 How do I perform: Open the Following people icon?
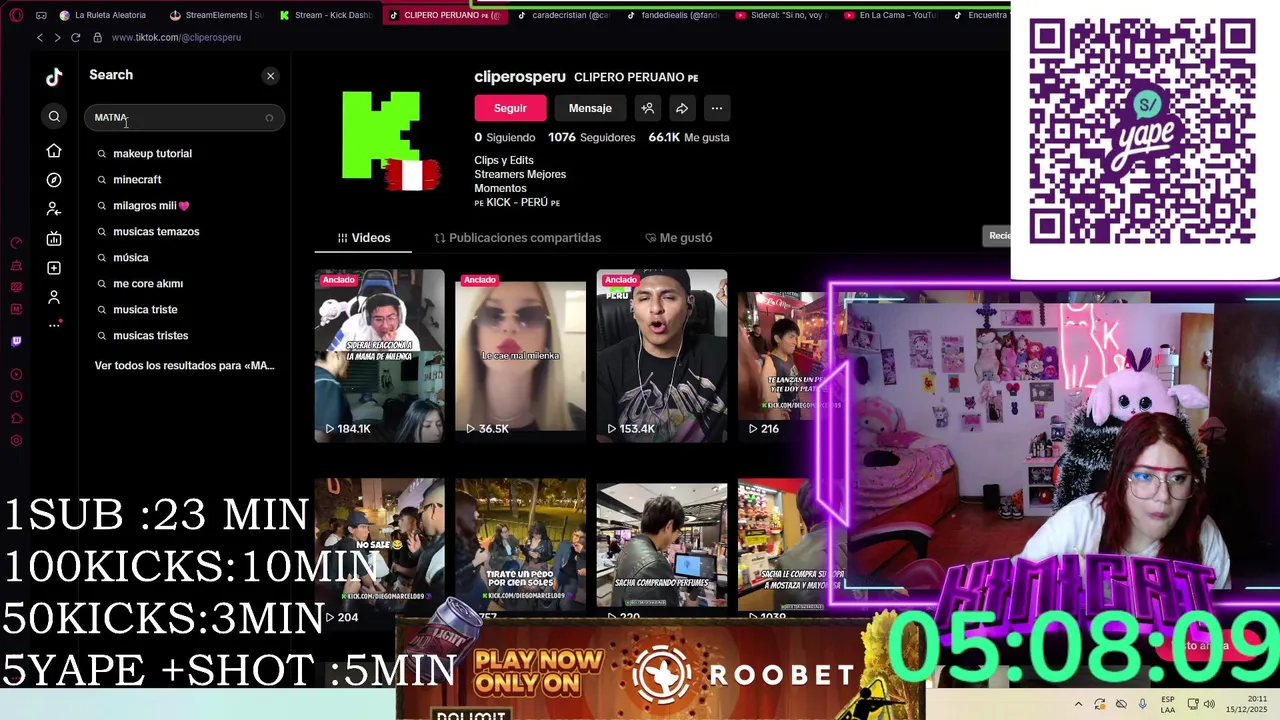coord(54,209)
